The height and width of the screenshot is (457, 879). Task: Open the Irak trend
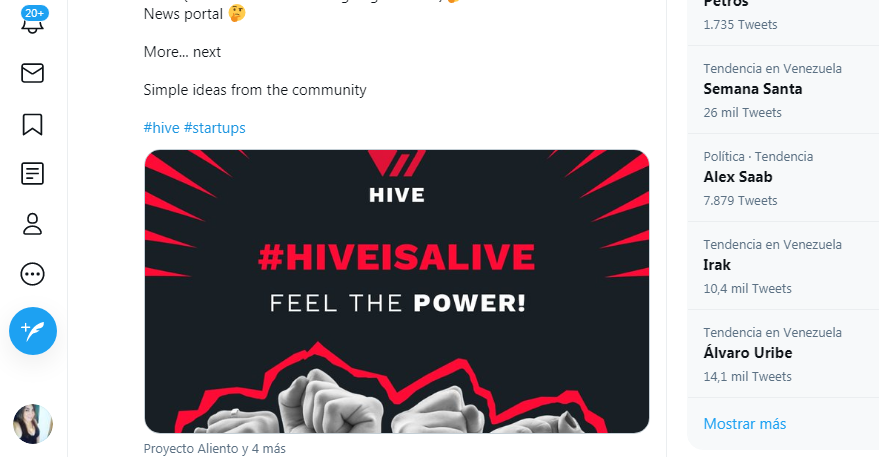coord(783,266)
